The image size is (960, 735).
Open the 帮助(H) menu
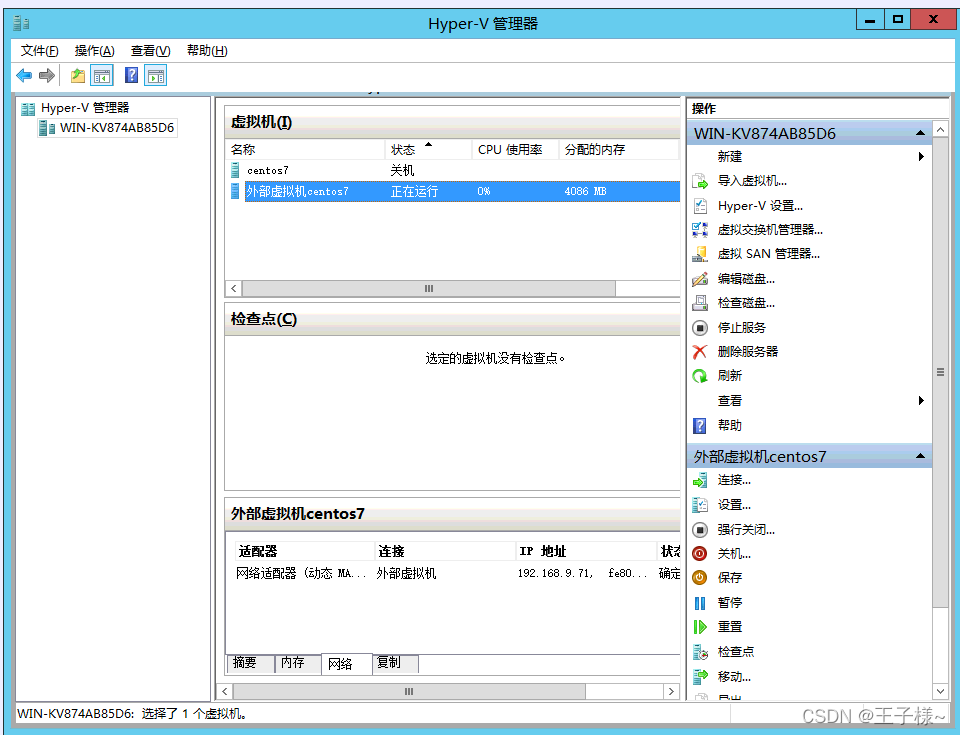(207, 51)
